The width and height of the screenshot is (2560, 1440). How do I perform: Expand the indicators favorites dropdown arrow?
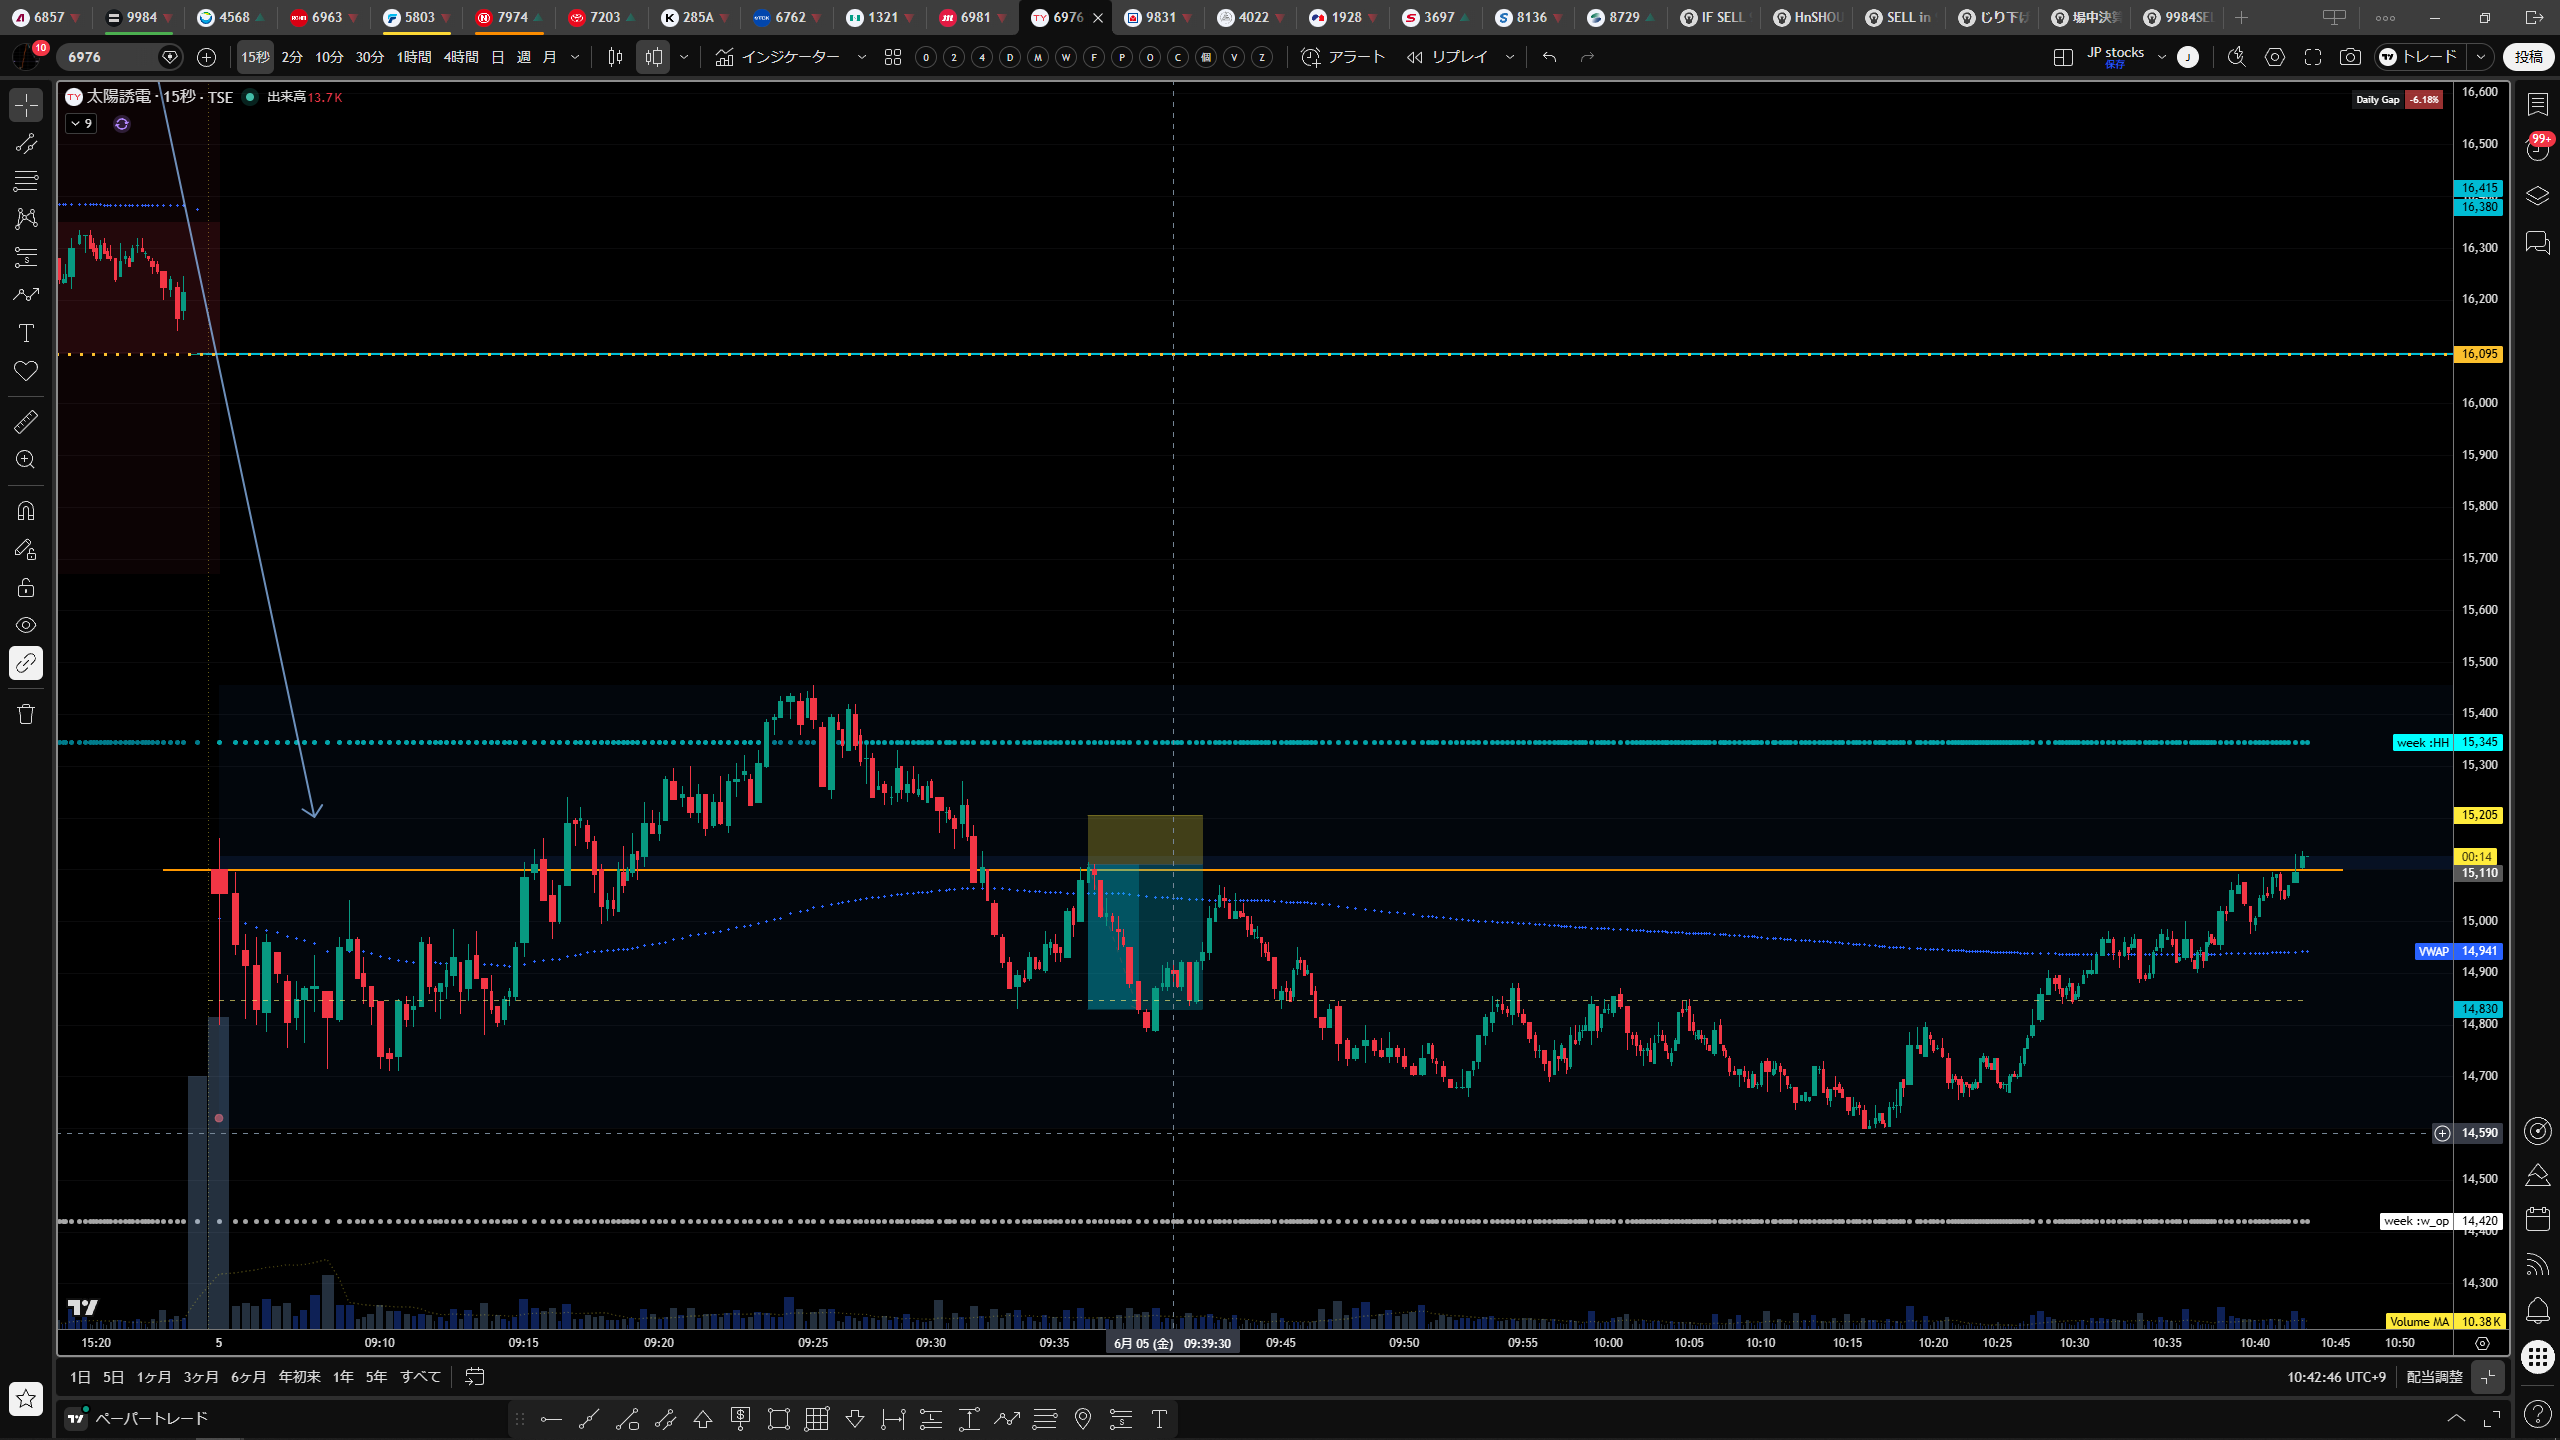pos(862,57)
